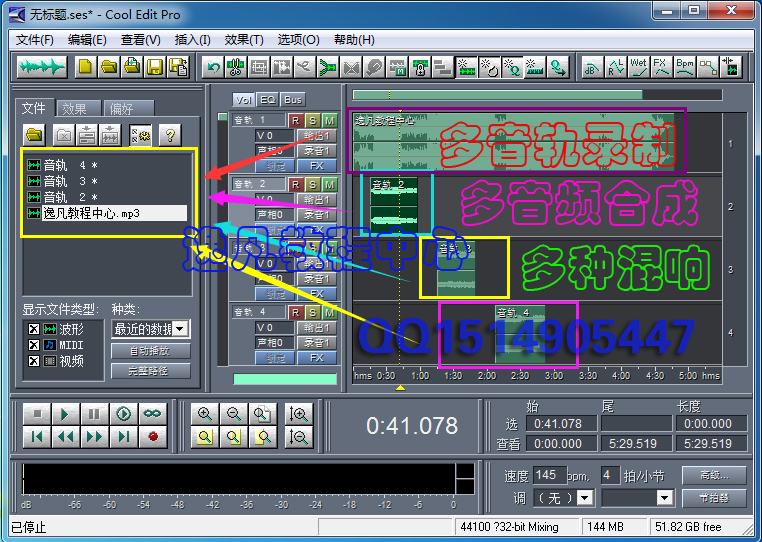The height and width of the screenshot is (542, 762).
Task: Zoom in horizontally with the plus magnifier
Action: point(205,414)
